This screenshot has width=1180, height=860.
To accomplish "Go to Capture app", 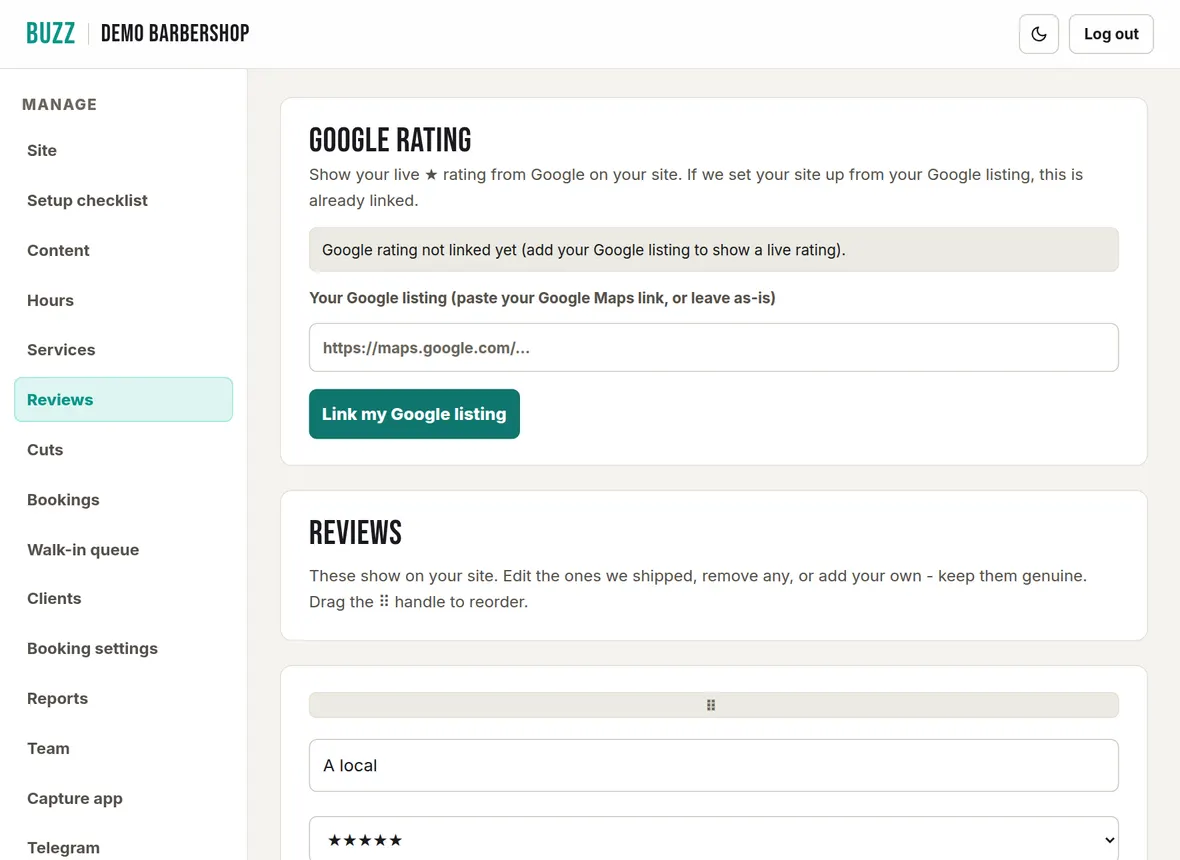I will (x=123, y=798).
